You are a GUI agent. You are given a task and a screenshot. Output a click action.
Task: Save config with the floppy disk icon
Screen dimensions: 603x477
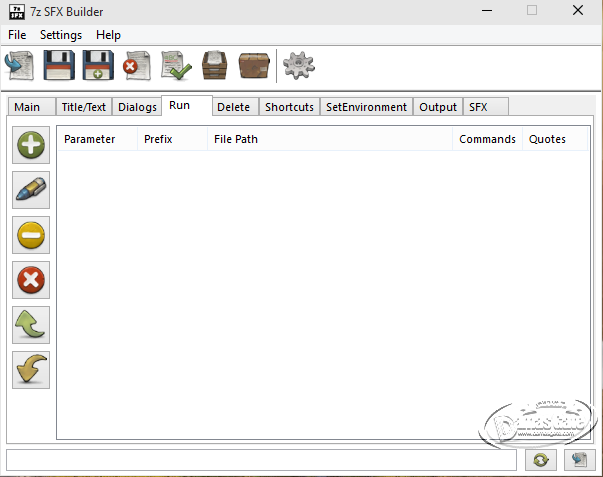tap(59, 66)
